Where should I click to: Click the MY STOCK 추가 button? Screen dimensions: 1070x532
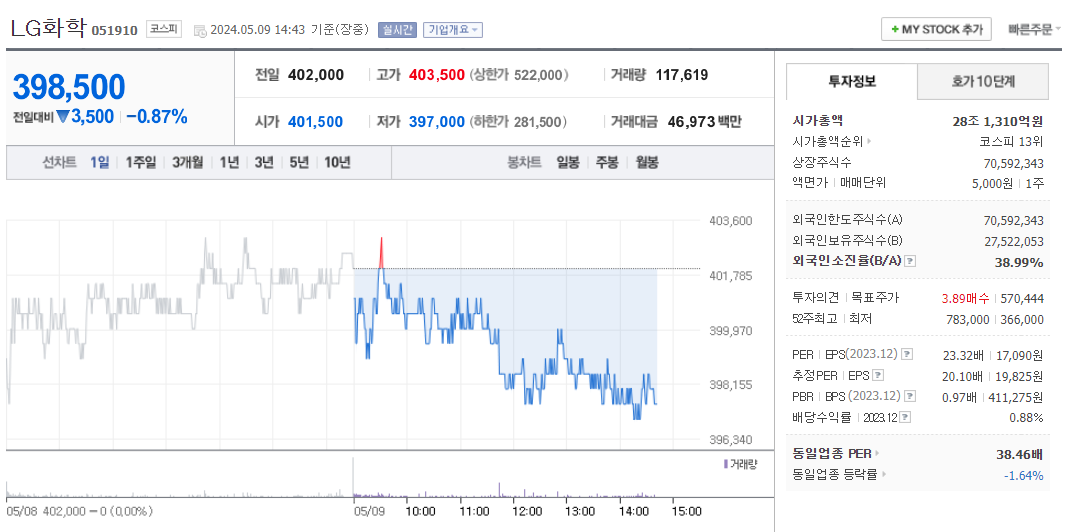pos(936,29)
